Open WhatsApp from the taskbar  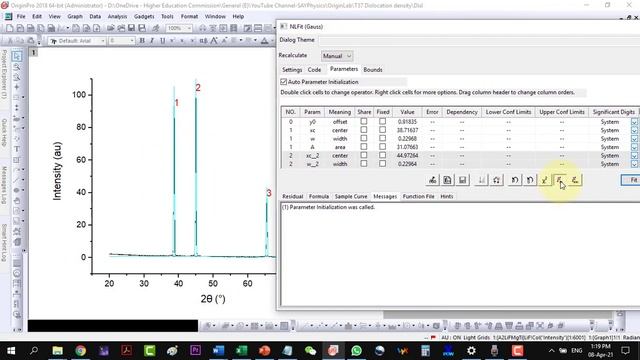click(356, 351)
